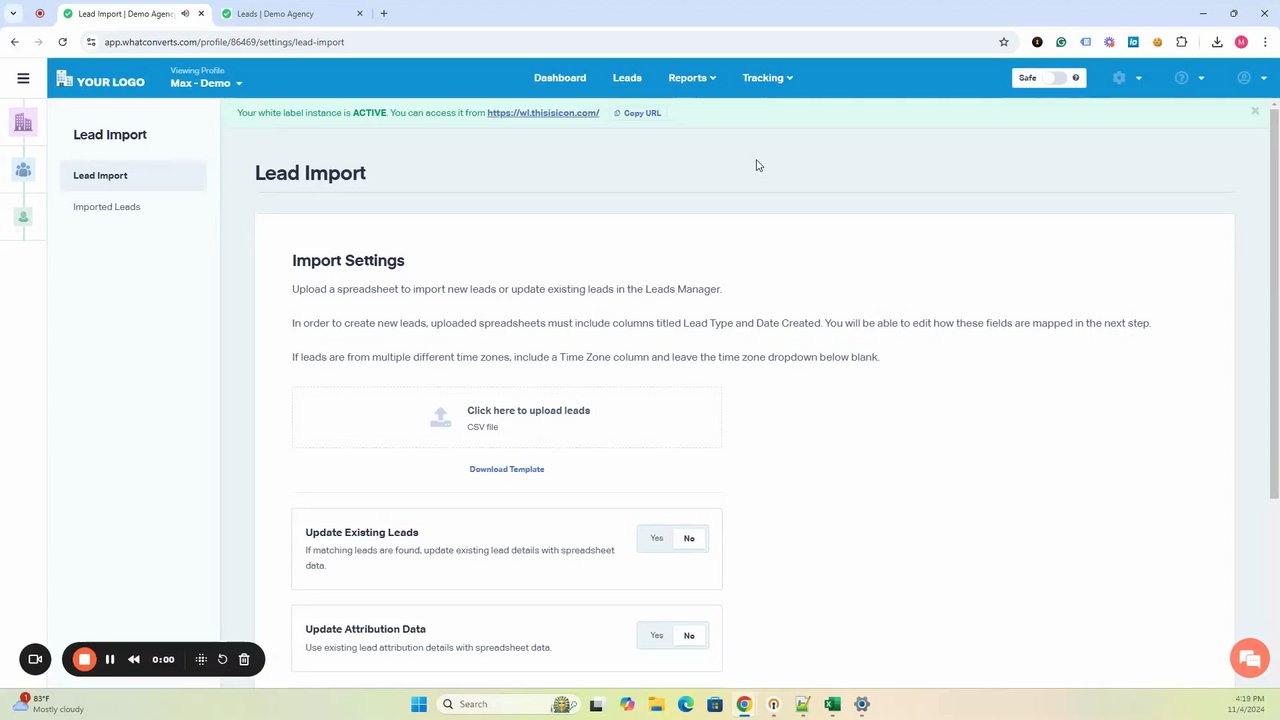The image size is (1280, 720).
Task: Bookmark the page with the star icon
Action: point(1004,42)
